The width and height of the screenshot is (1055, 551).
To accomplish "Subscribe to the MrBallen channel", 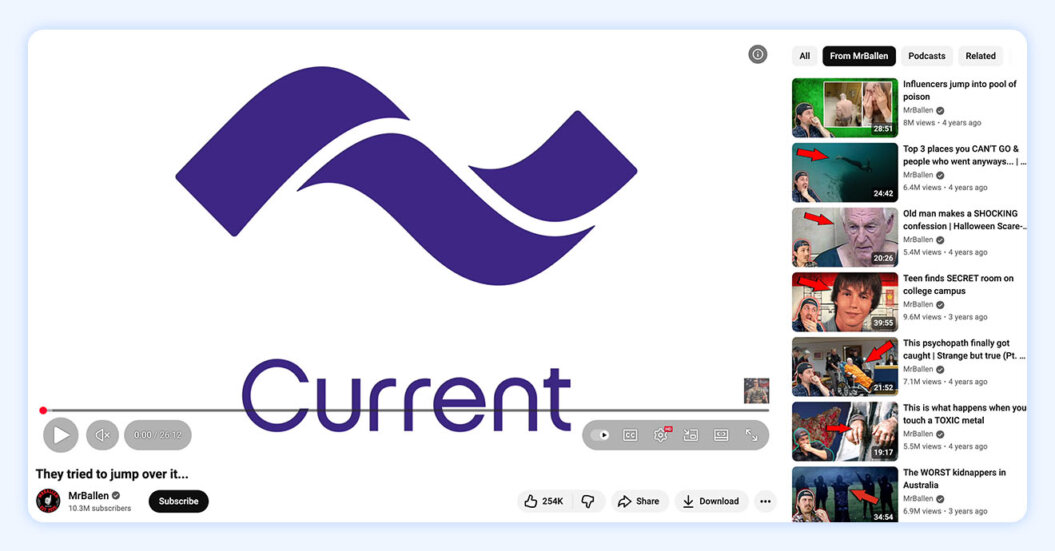I will point(178,501).
